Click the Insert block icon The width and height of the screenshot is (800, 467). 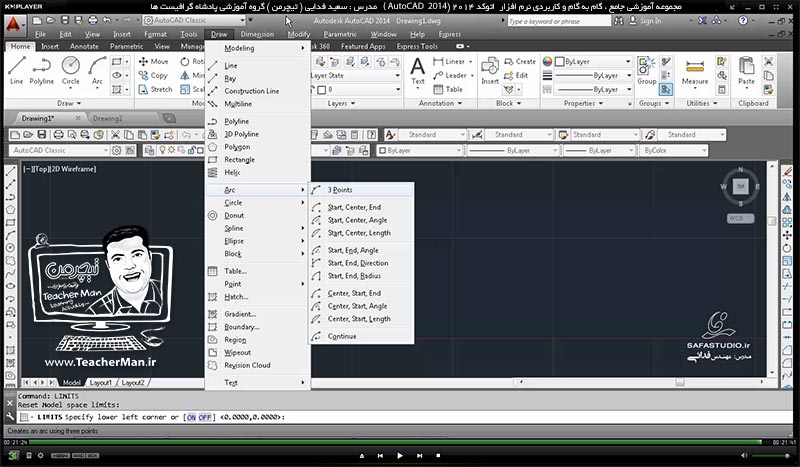pos(490,70)
